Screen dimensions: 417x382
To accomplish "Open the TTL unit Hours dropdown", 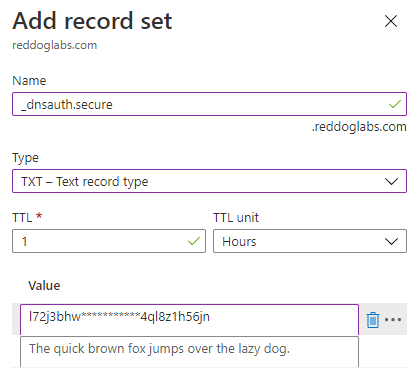I will (310, 241).
